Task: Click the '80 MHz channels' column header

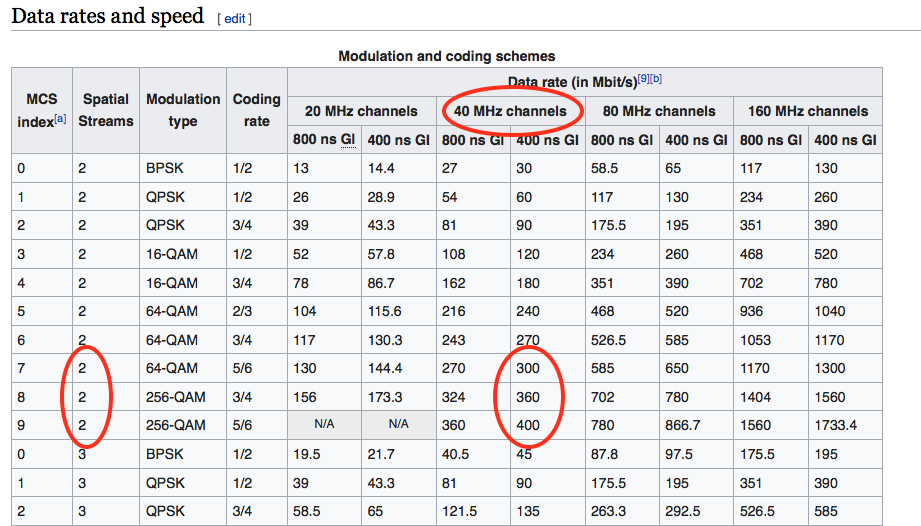Action: 659,111
